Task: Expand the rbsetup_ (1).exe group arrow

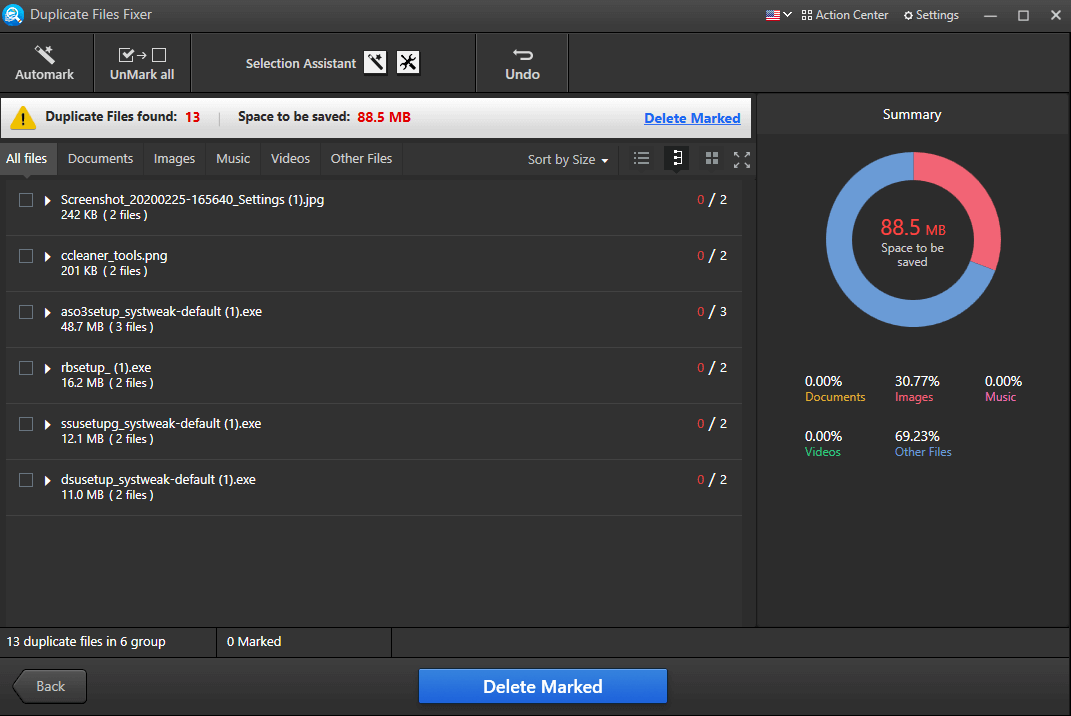Action: (47, 368)
